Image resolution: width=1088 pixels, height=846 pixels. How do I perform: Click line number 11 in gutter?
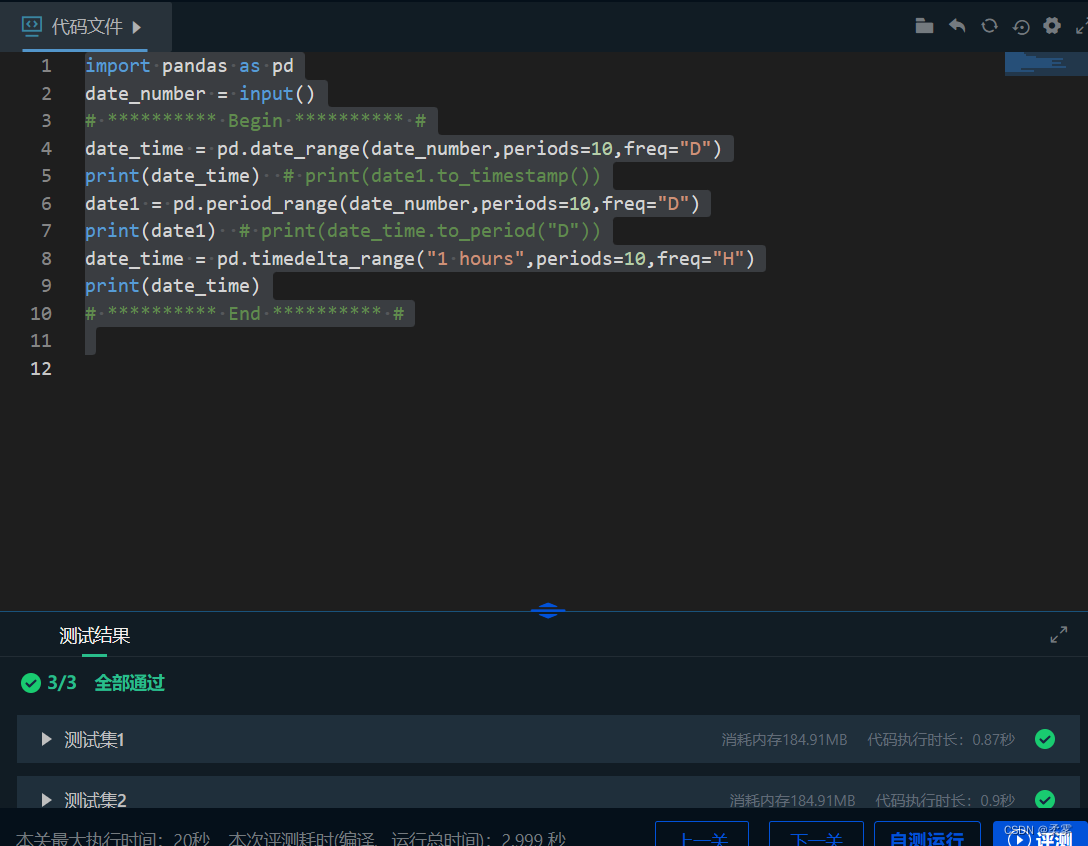(41, 341)
